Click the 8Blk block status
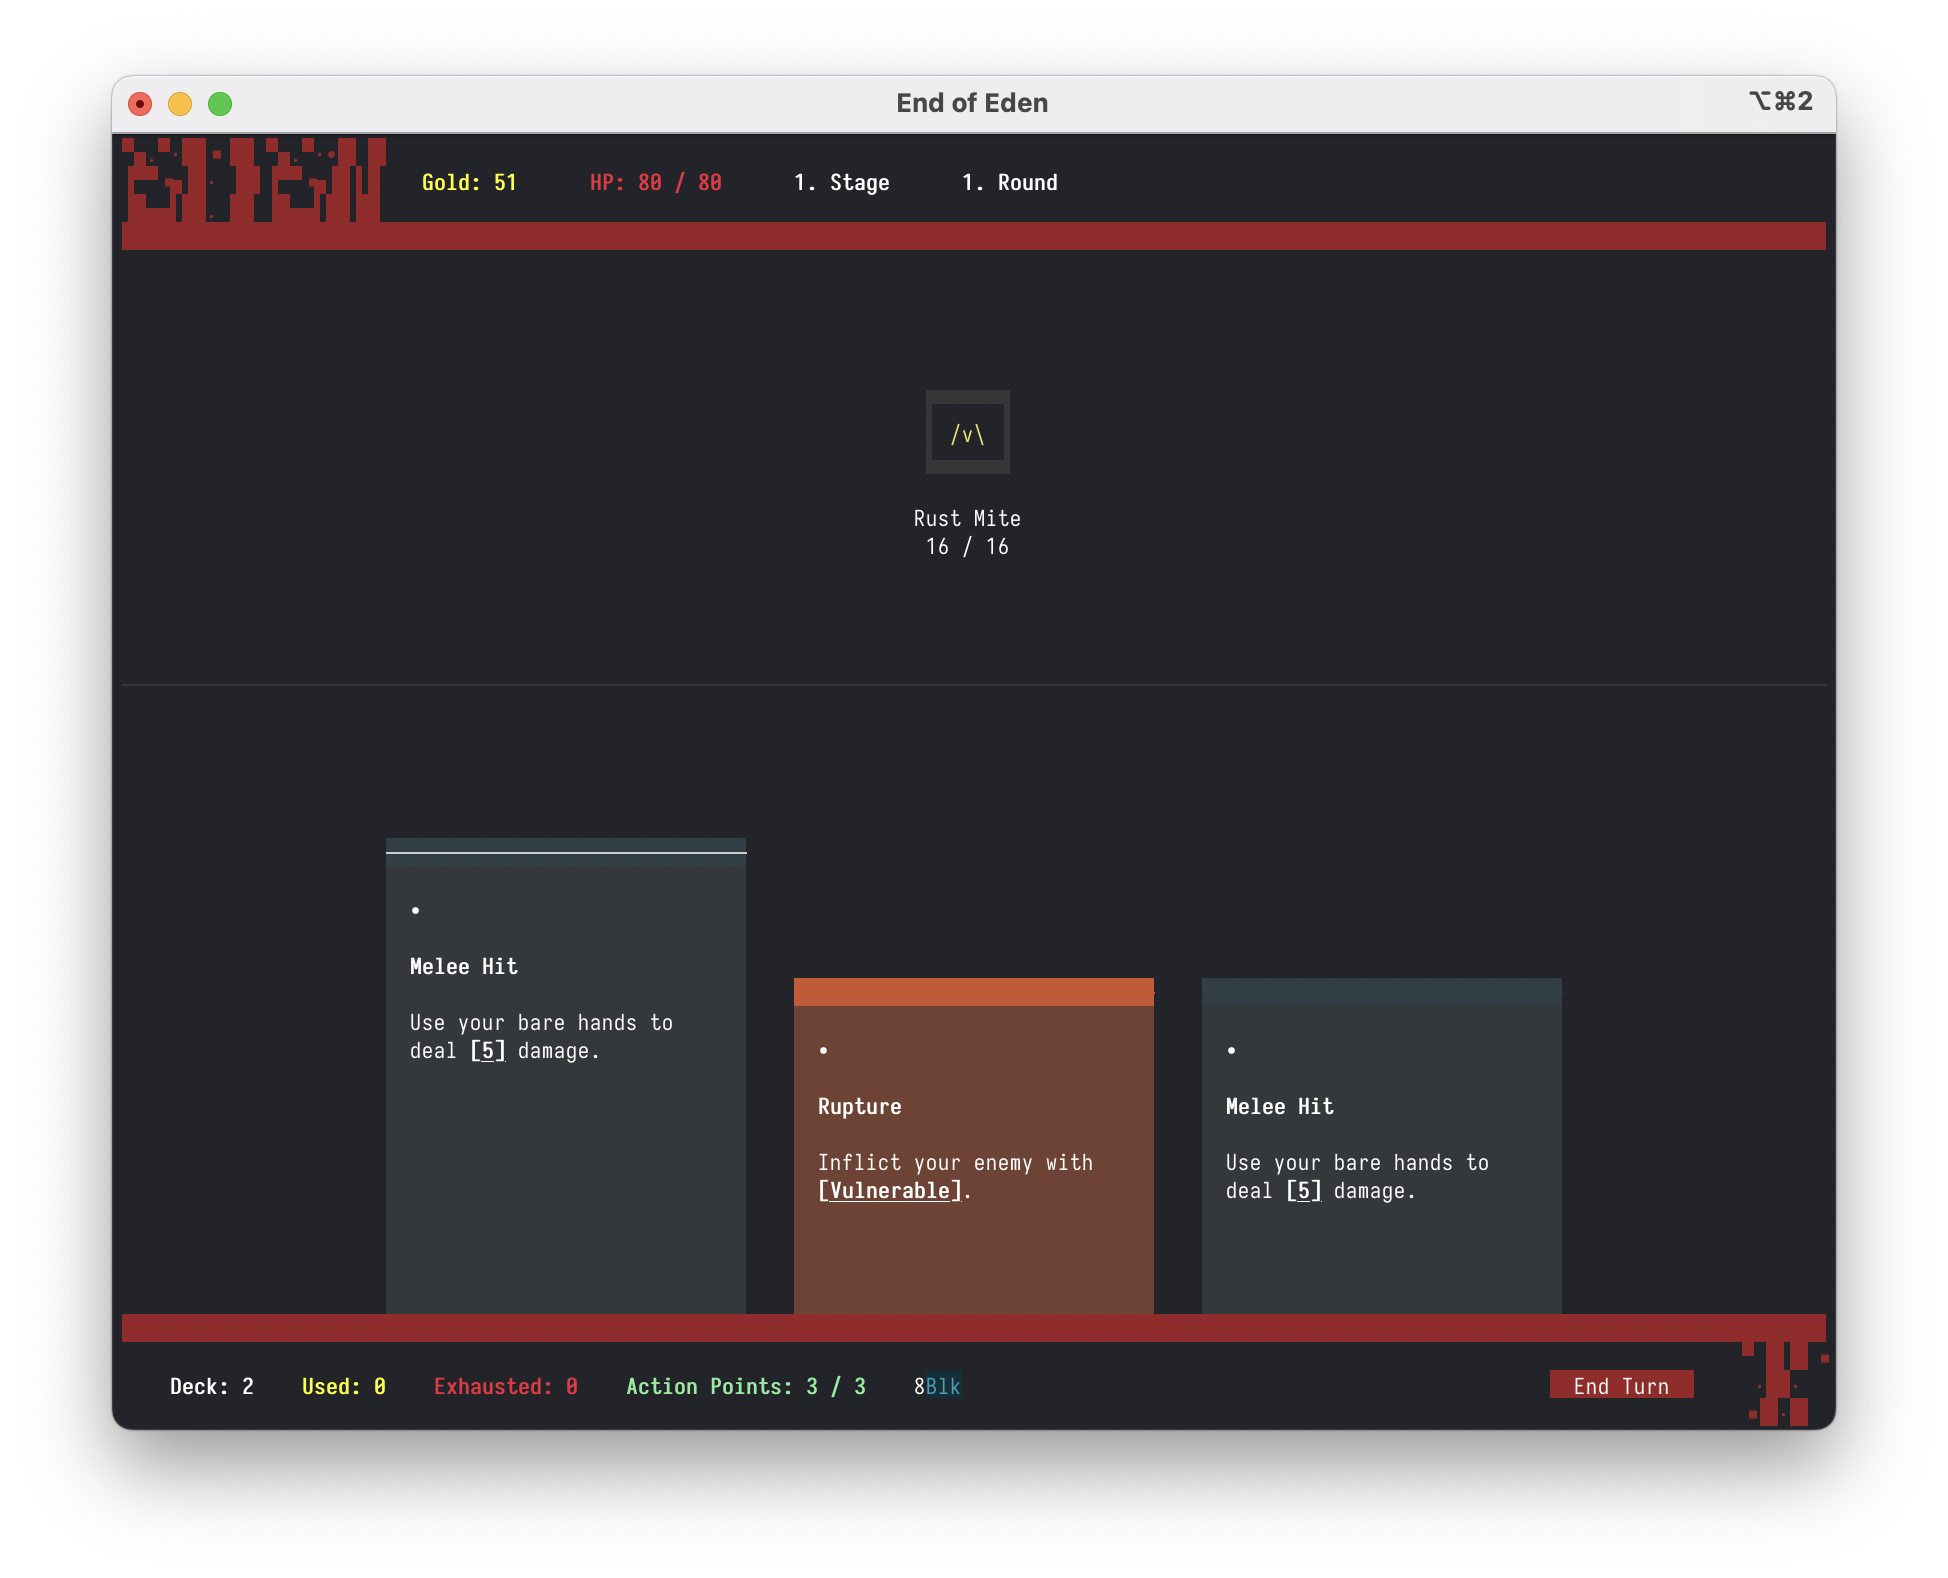The image size is (1948, 1578). point(937,1386)
